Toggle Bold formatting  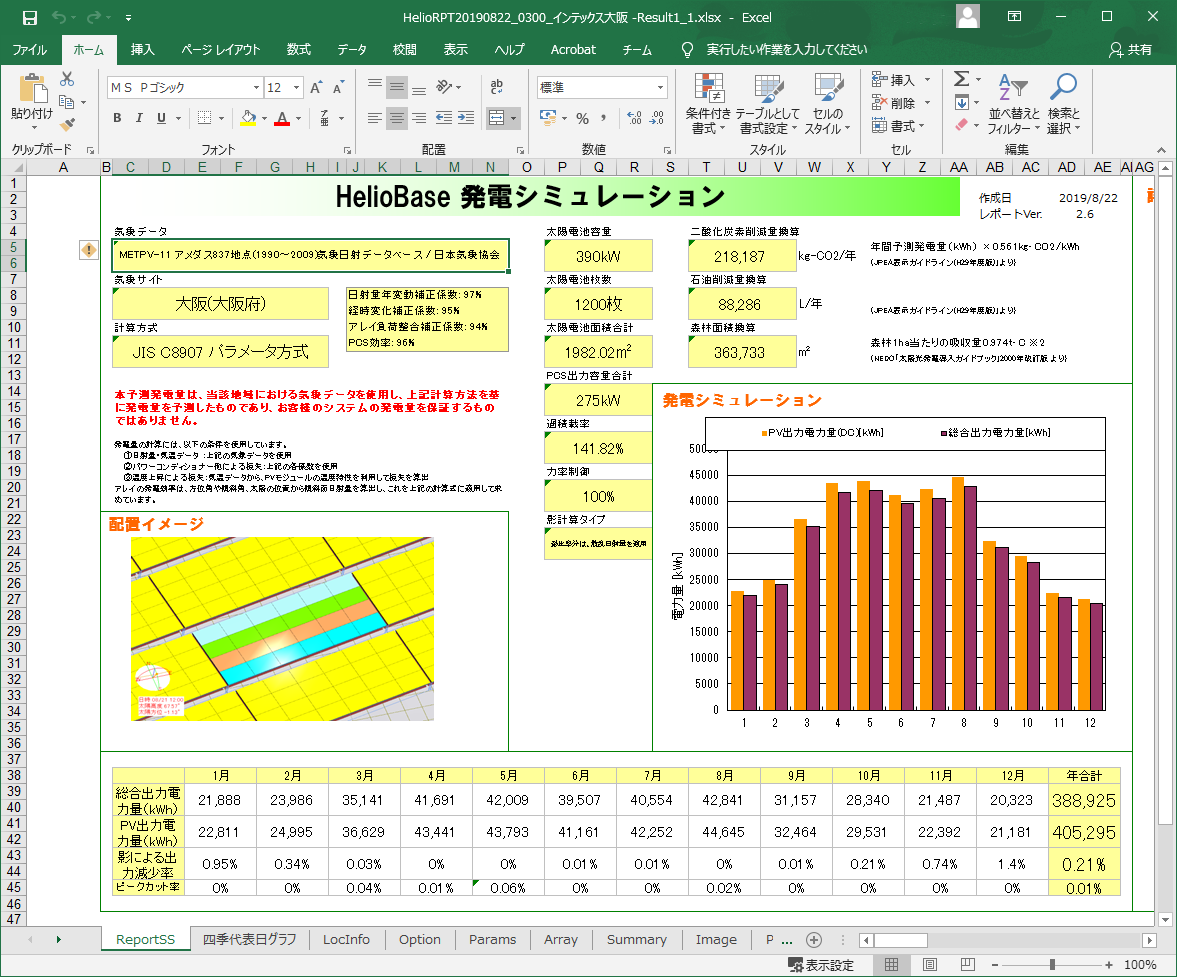pos(117,118)
